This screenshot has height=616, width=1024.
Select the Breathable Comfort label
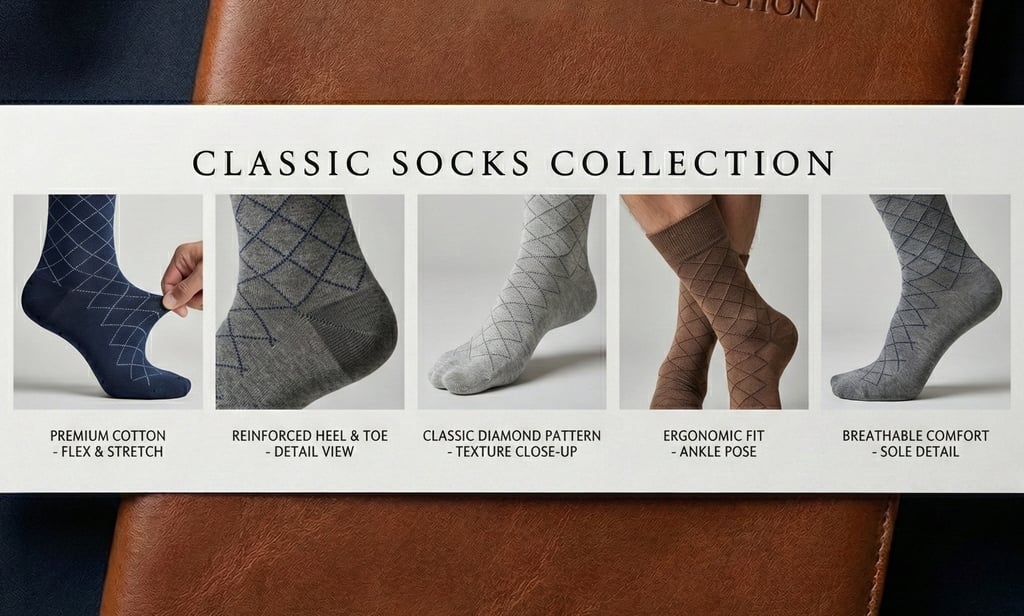916,436
